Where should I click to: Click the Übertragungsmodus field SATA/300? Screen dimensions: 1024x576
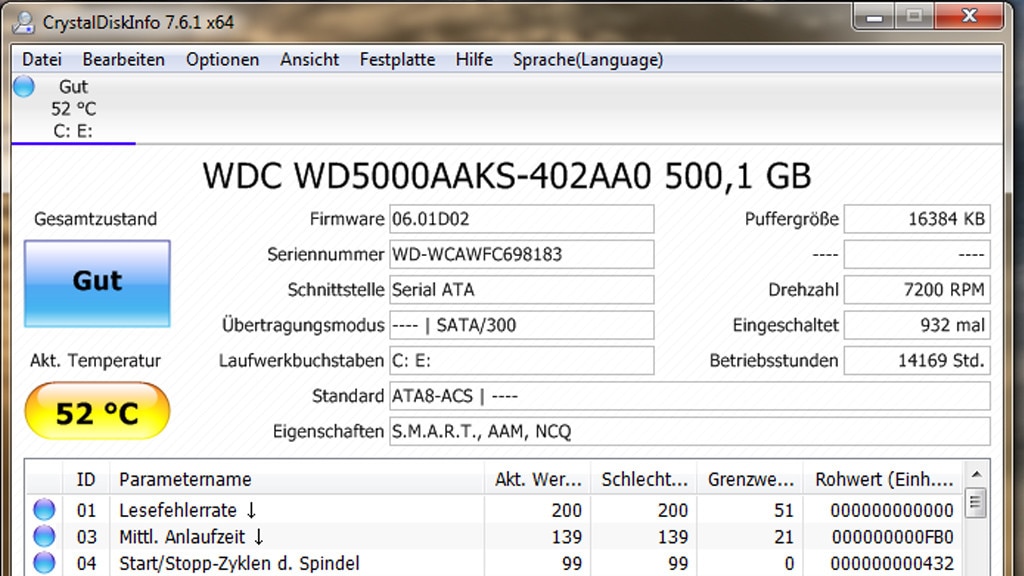[522, 325]
